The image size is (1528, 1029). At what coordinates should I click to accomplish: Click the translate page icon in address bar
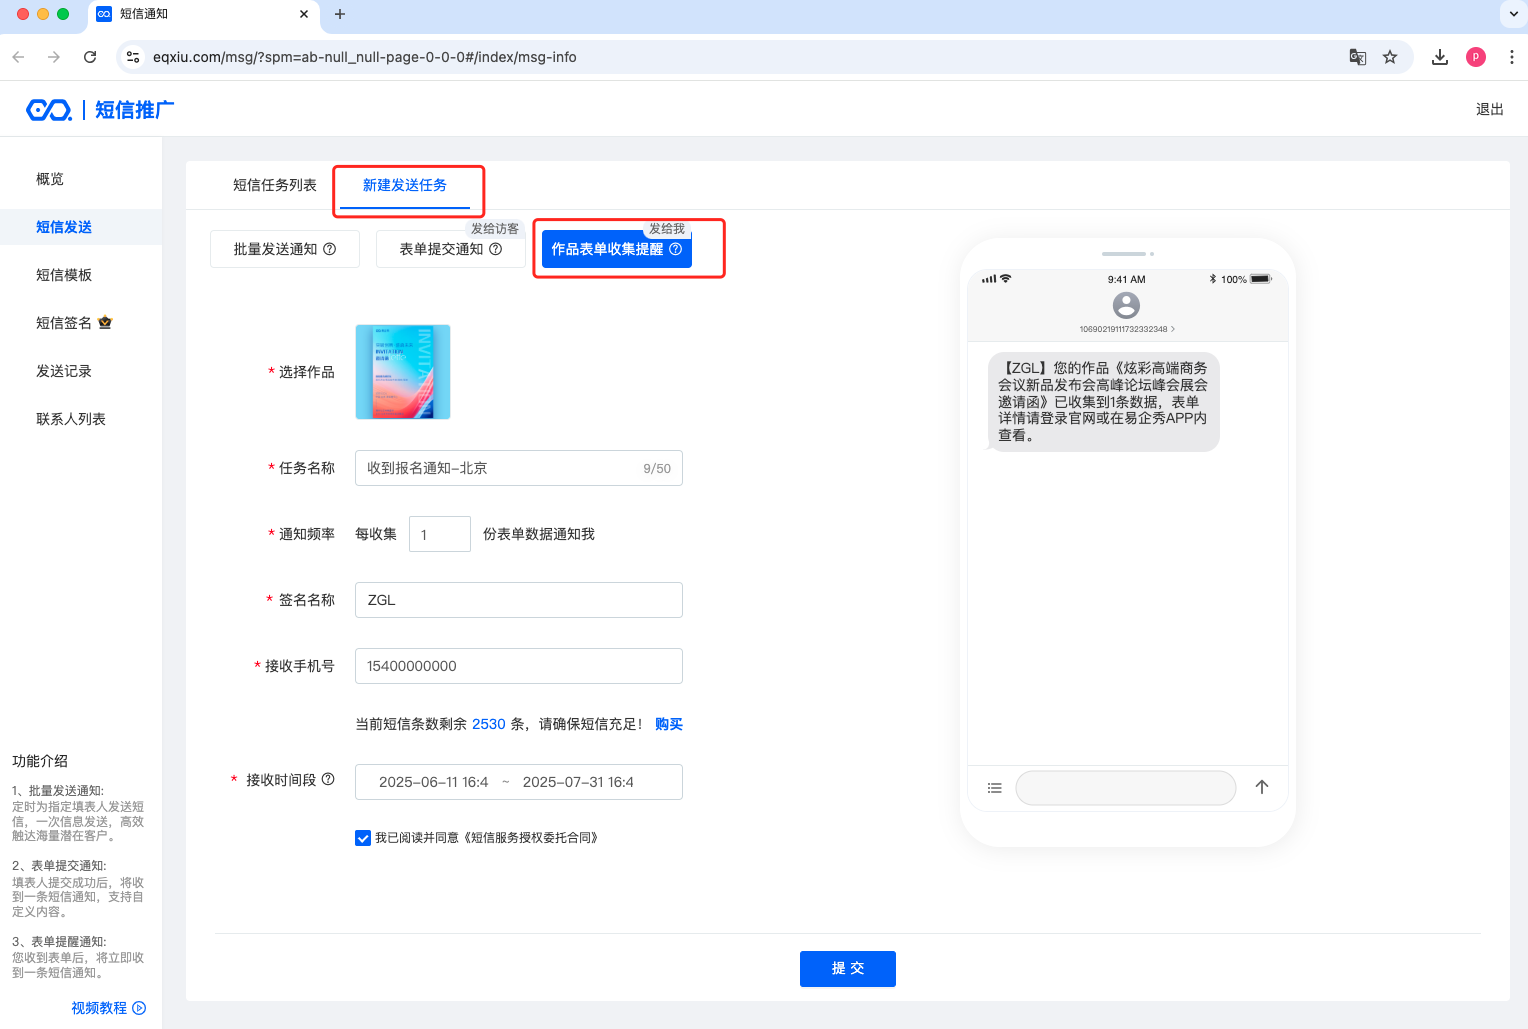(x=1357, y=57)
